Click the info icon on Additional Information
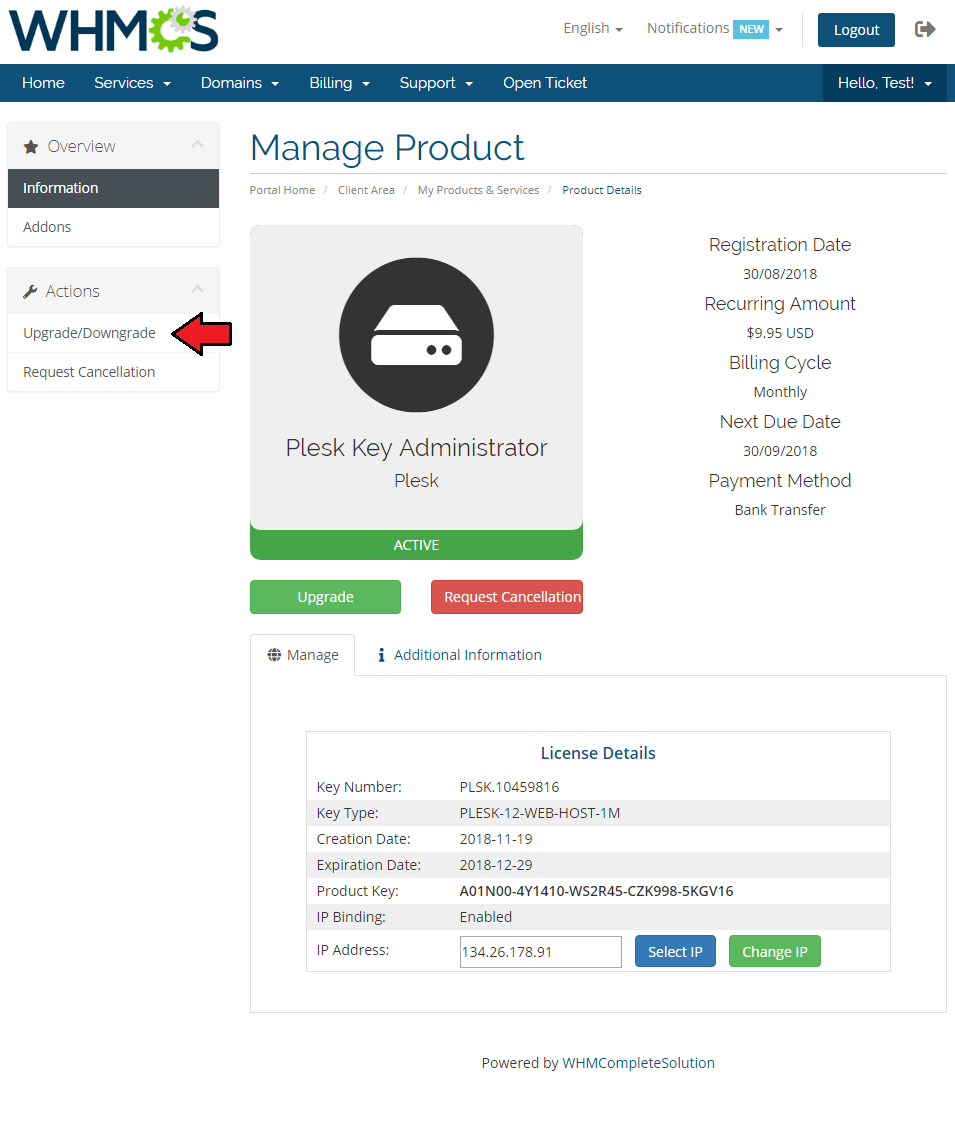Image resolution: width=955 pixels, height=1127 pixels. pos(382,655)
